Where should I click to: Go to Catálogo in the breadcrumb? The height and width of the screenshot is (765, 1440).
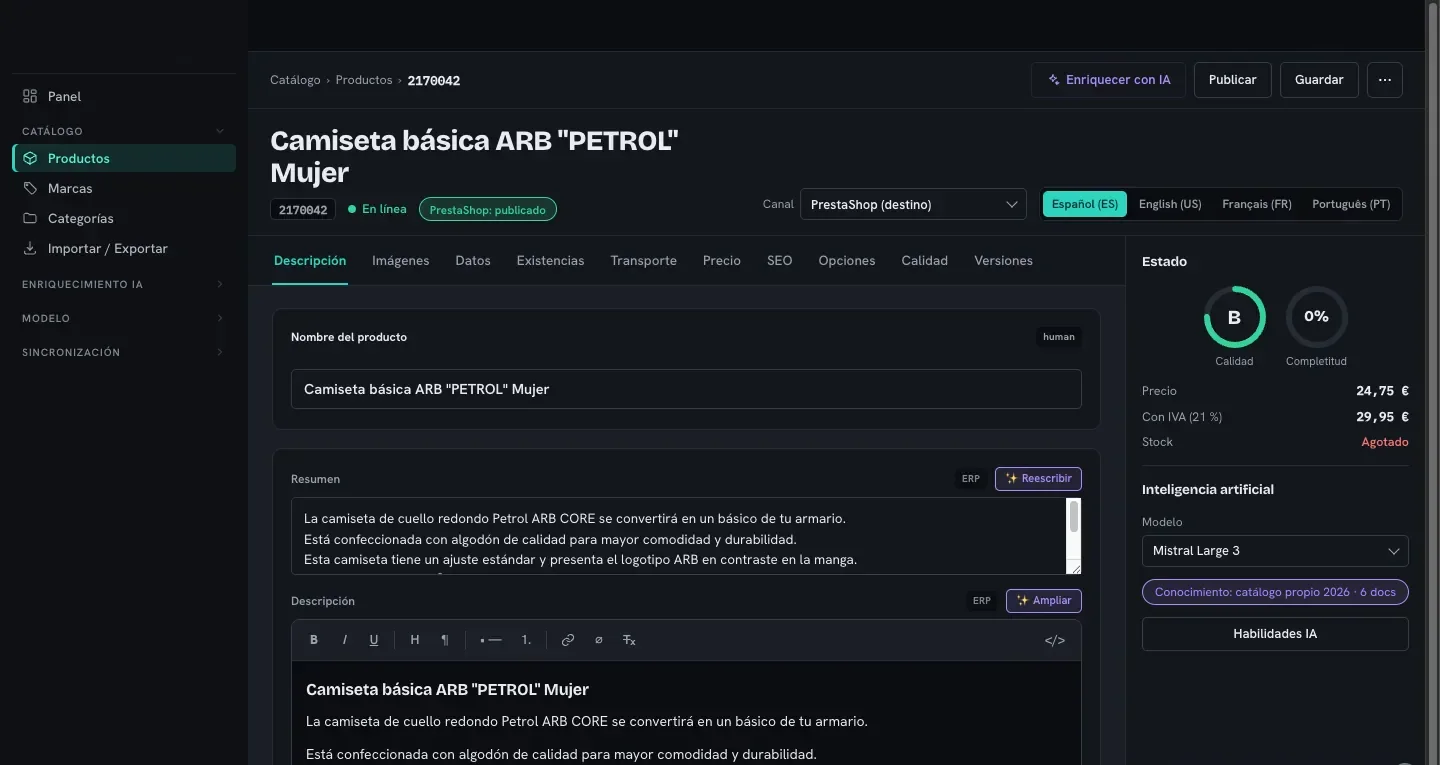coord(295,80)
